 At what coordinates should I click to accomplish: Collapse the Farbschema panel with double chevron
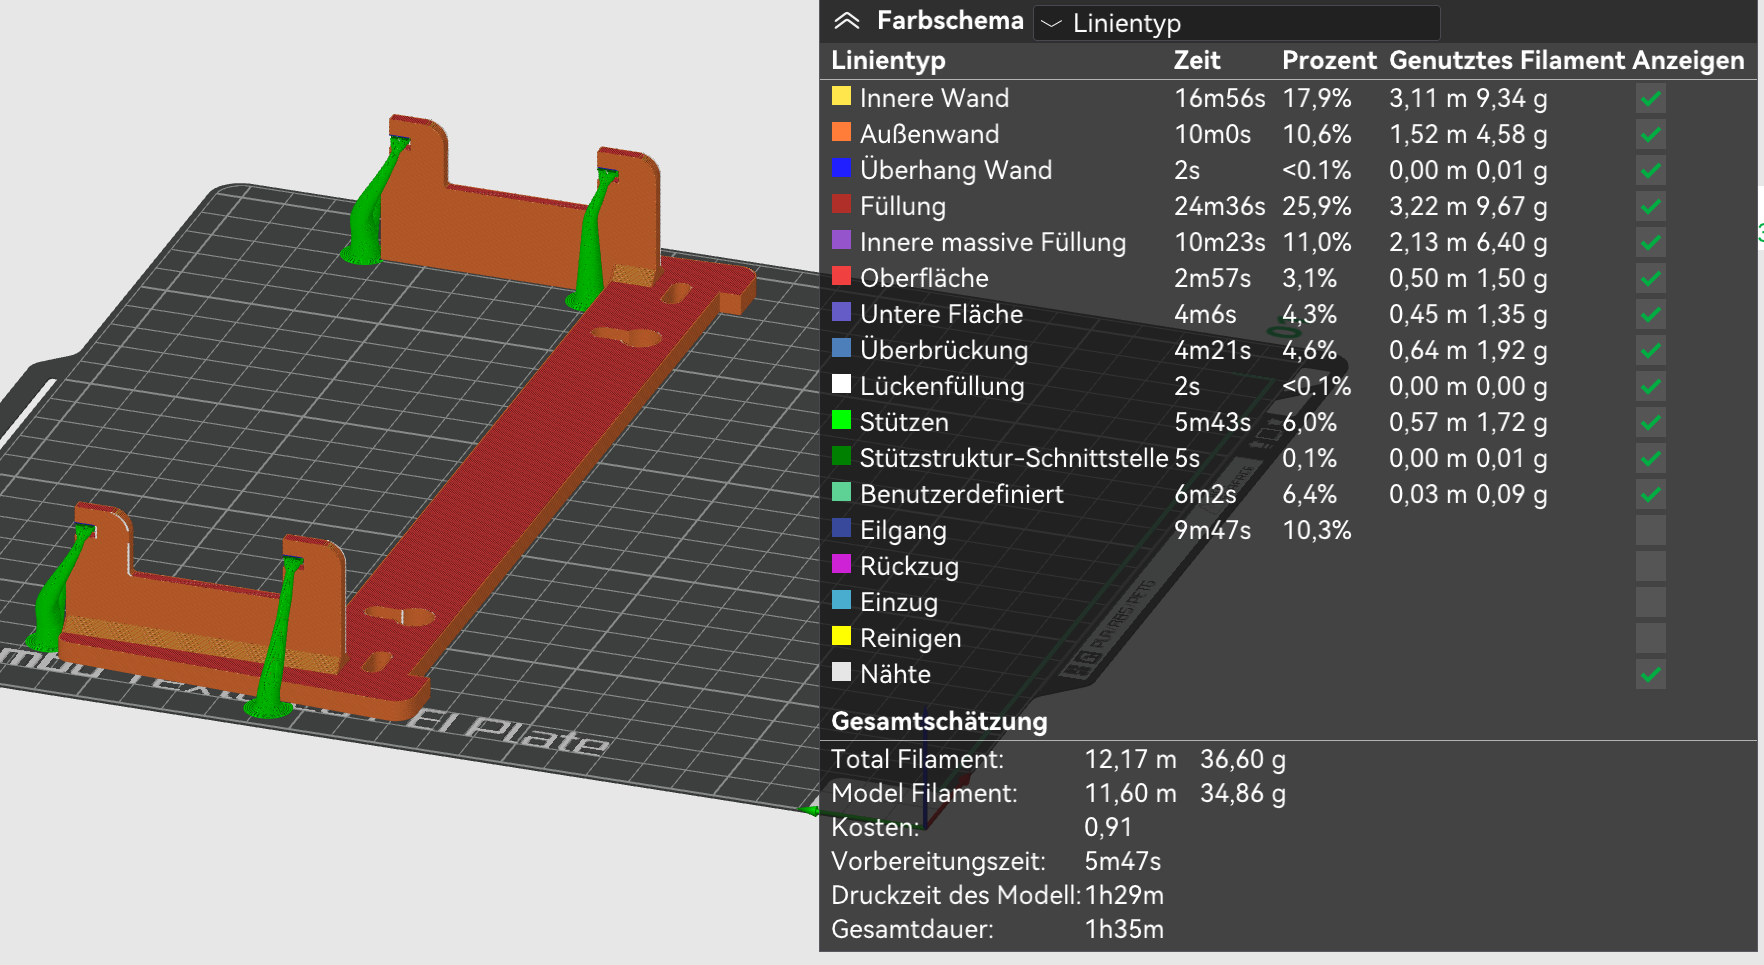coord(846,21)
